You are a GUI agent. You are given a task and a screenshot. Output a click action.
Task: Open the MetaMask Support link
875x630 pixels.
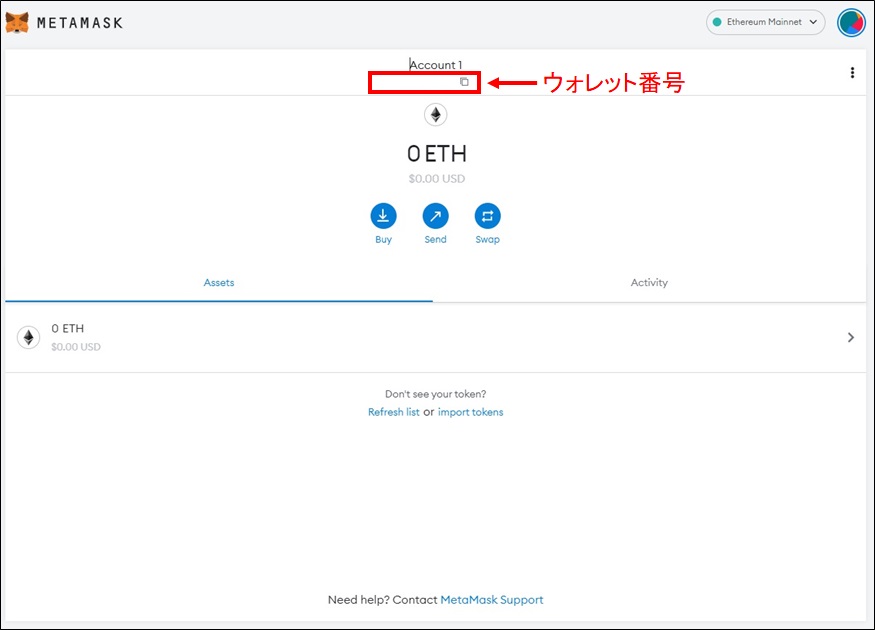pos(492,600)
